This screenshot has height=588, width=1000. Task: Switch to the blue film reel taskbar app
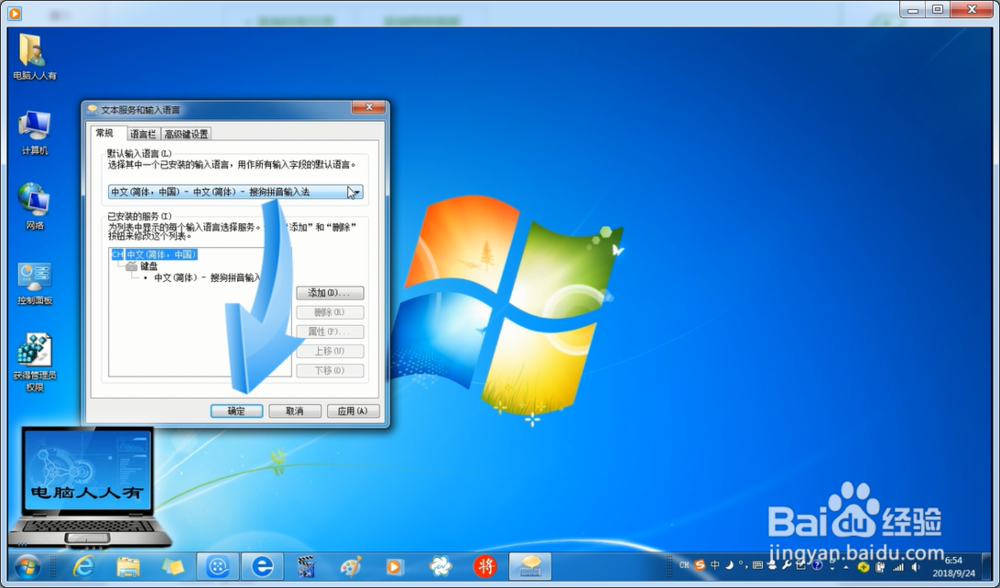point(218,566)
